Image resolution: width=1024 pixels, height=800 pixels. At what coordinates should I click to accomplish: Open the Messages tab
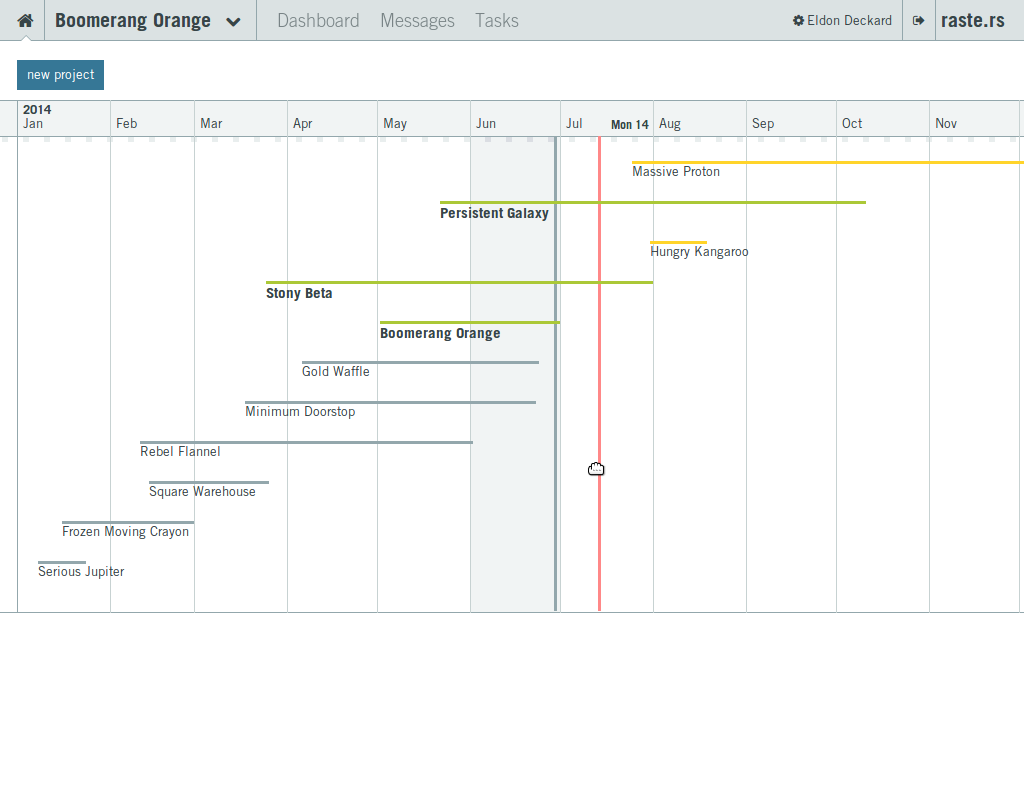417,20
